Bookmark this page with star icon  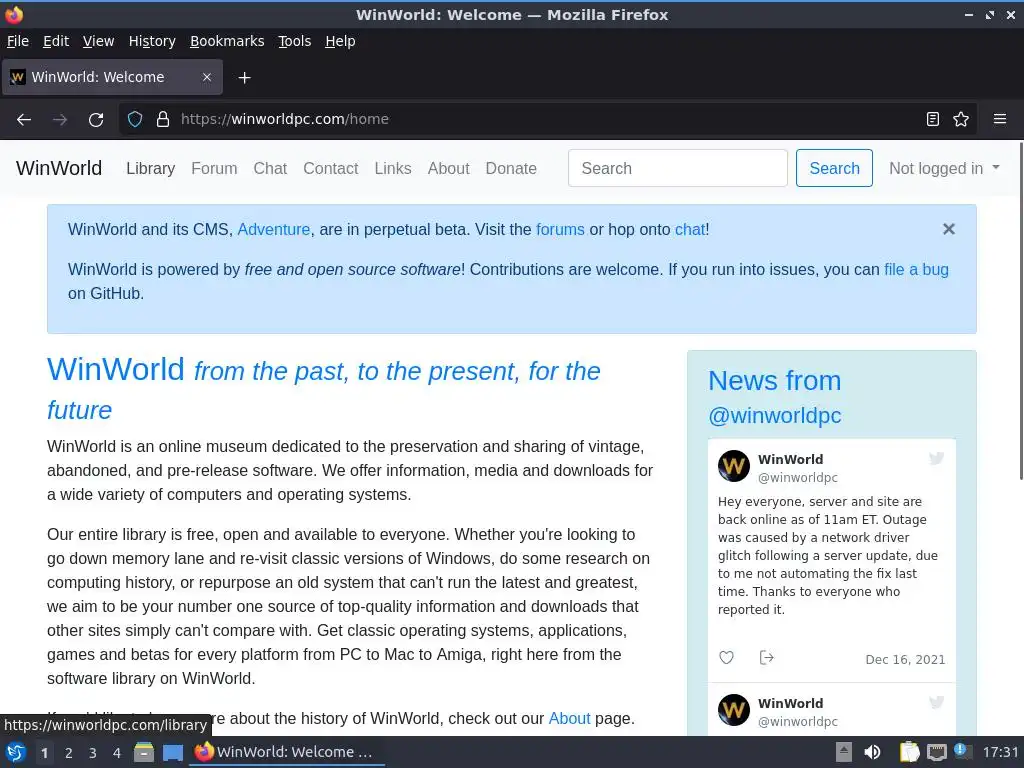961,120
